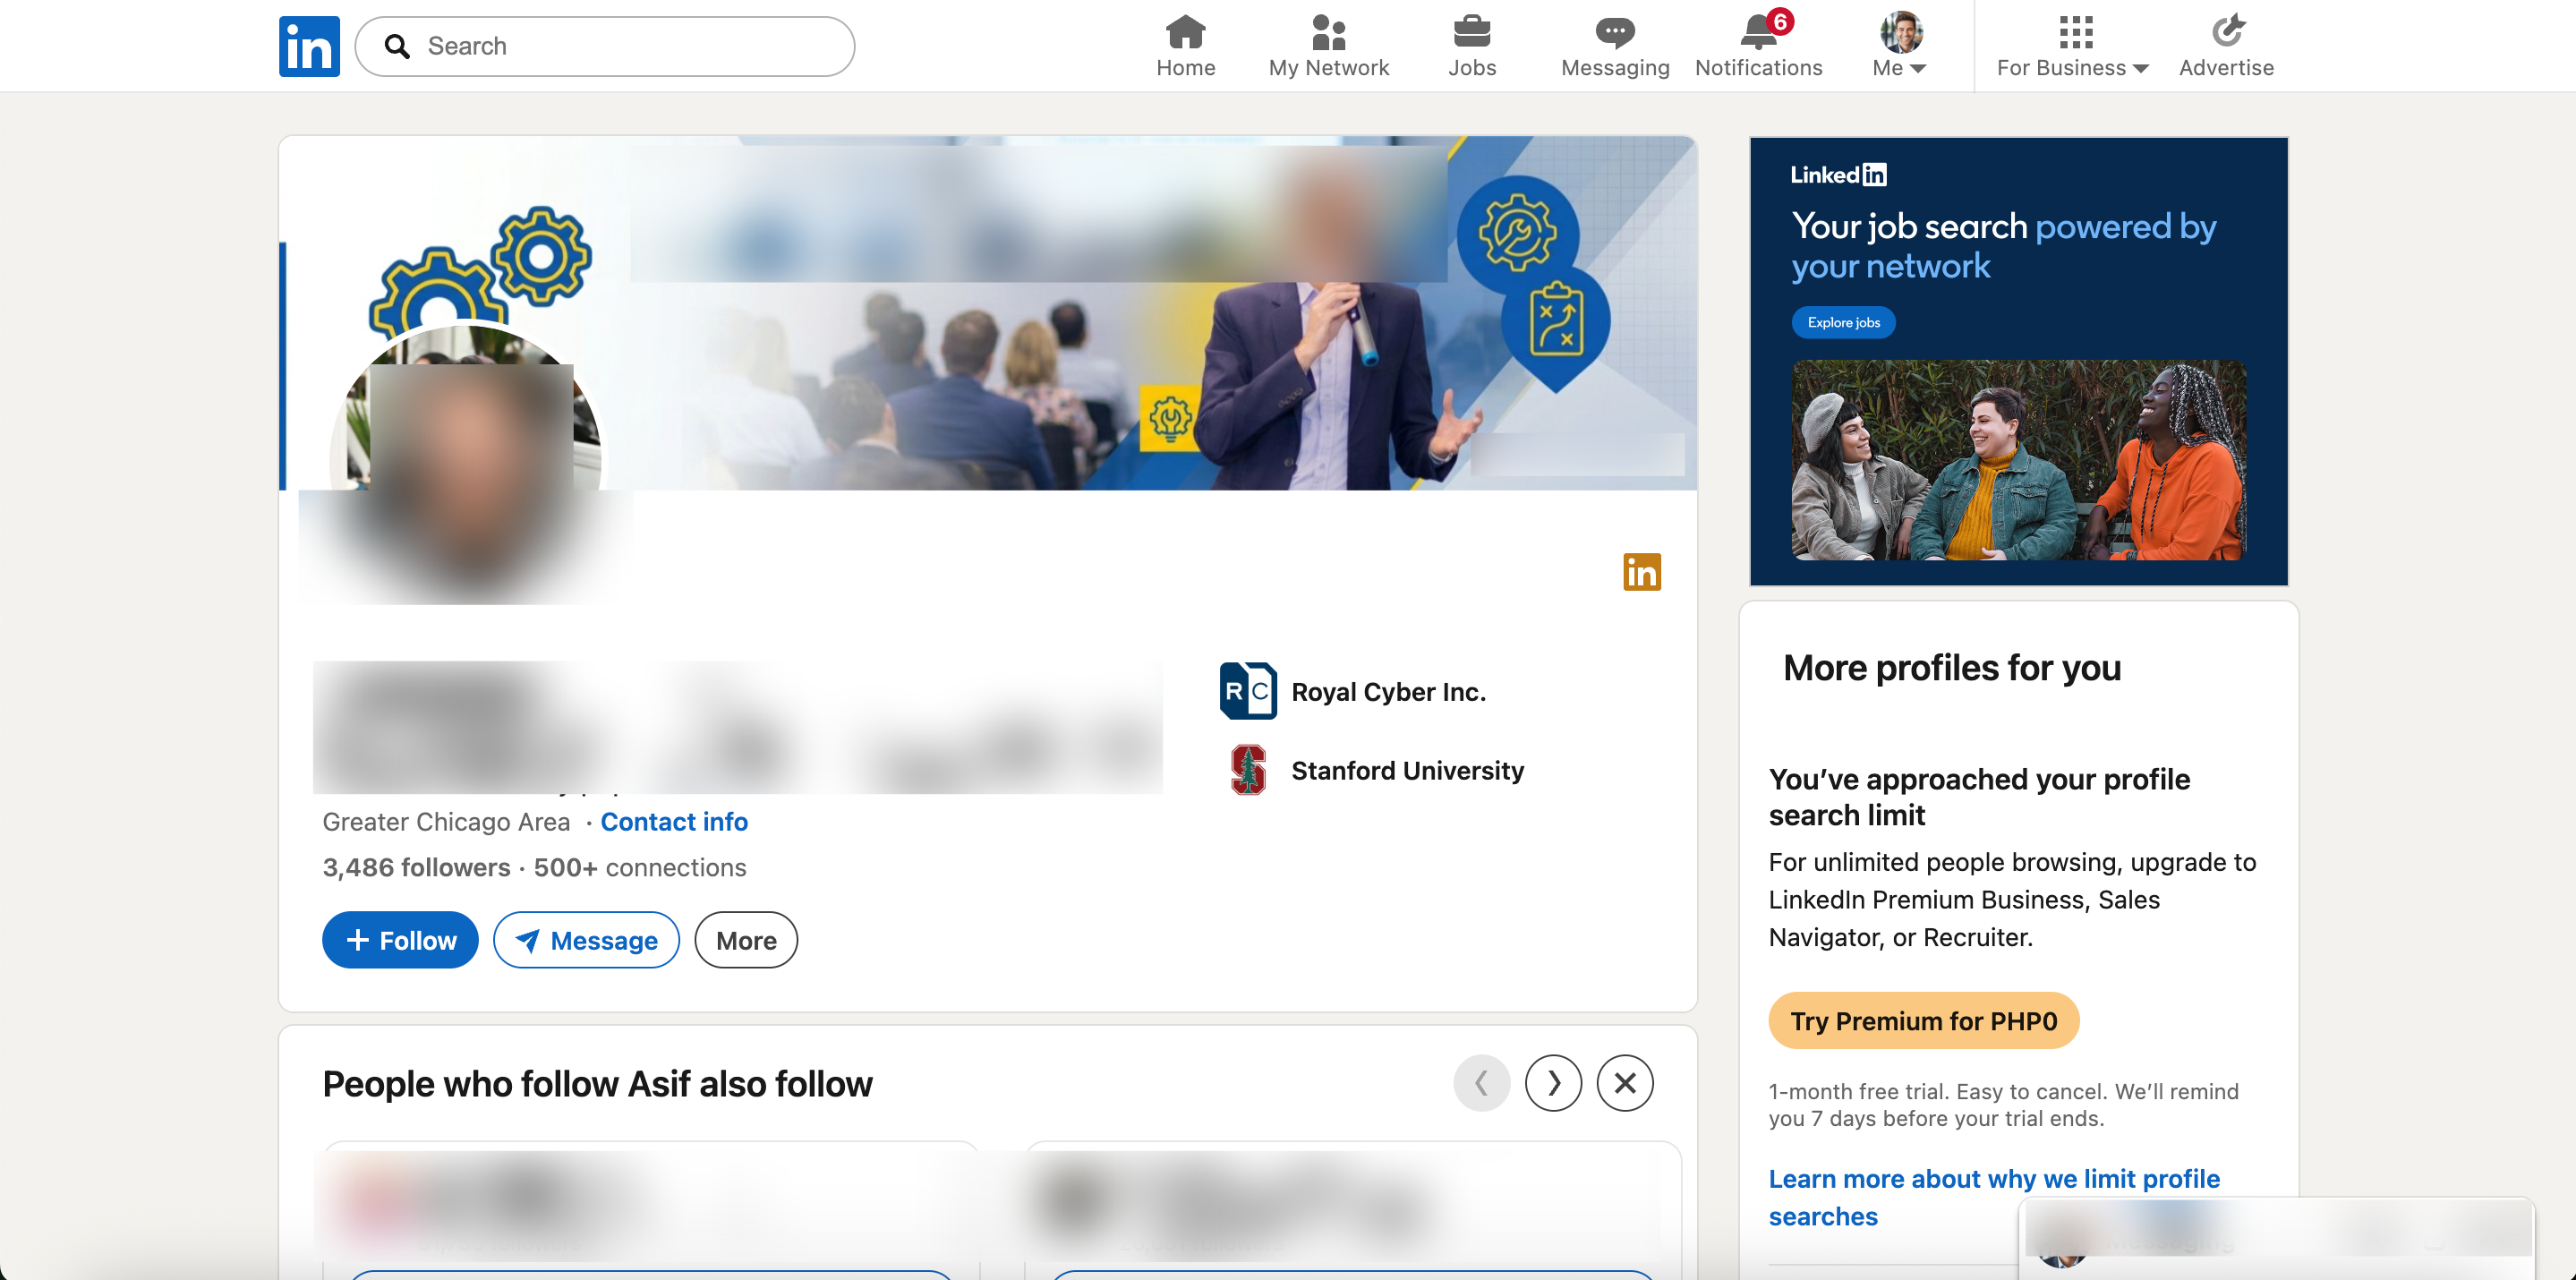Click the Advertise icon
The width and height of the screenshot is (2576, 1280).
coord(2226,32)
